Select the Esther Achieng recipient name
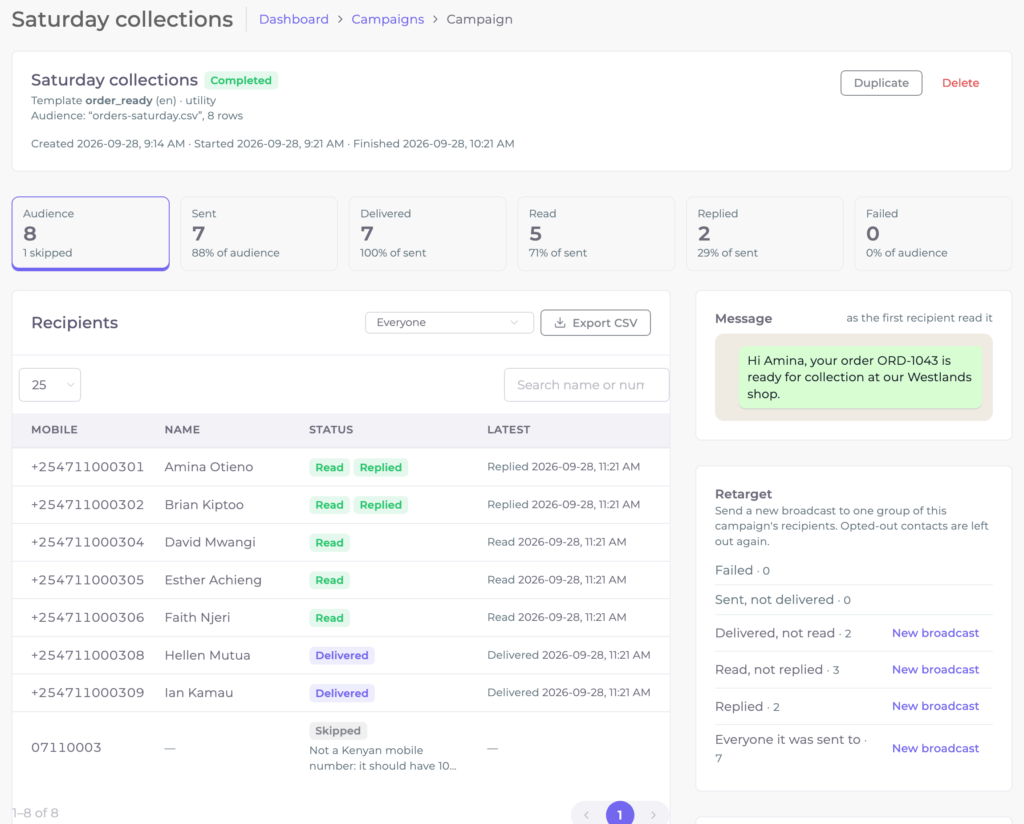Image resolution: width=1024 pixels, height=824 pixels. tap(213, 580)
